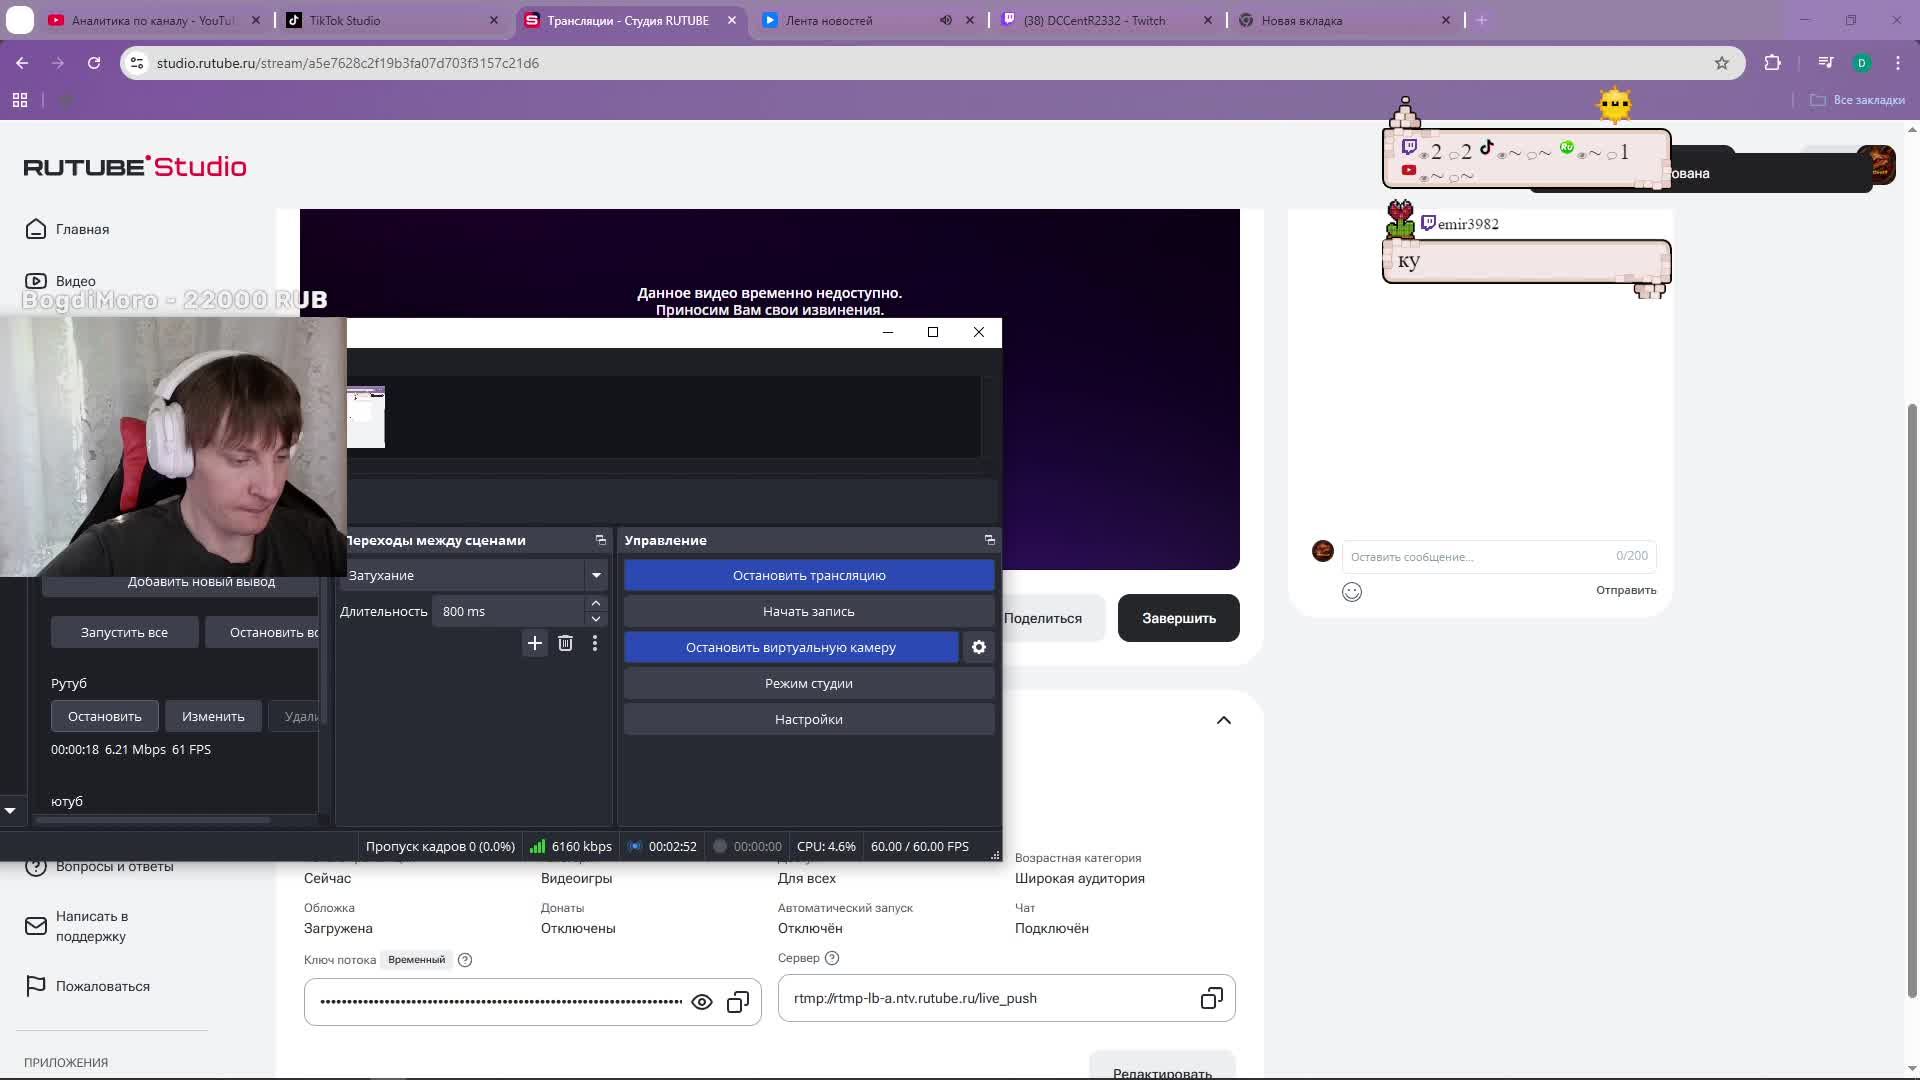Delete the selected transition with trash icon
This screenshot has height=1080, width=1920.
coord(565,643)
